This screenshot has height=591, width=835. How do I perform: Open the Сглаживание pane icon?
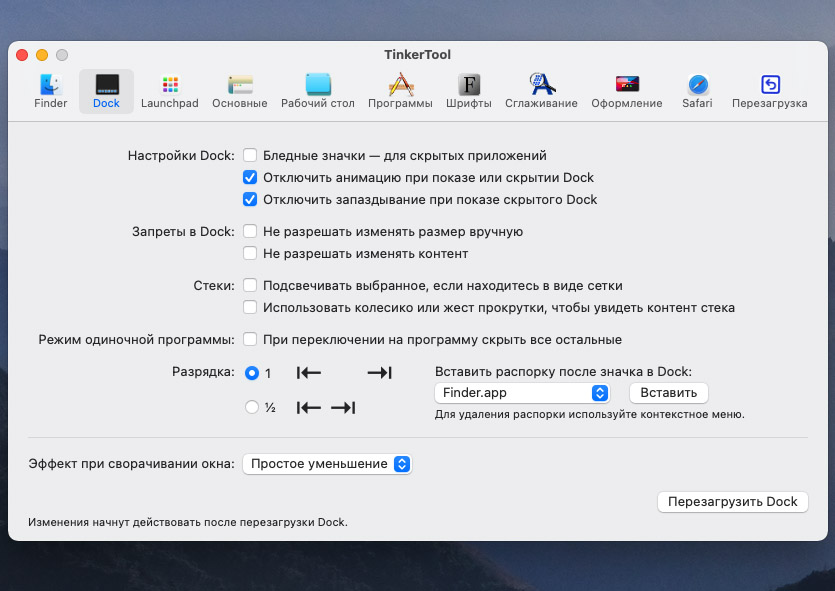(541, 91)
